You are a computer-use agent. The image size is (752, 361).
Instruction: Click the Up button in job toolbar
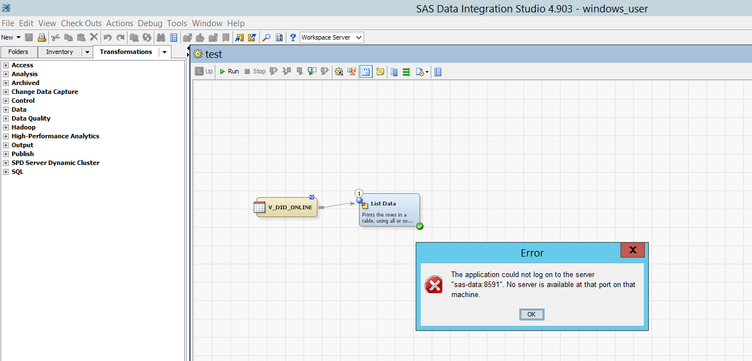coord(204,71)
